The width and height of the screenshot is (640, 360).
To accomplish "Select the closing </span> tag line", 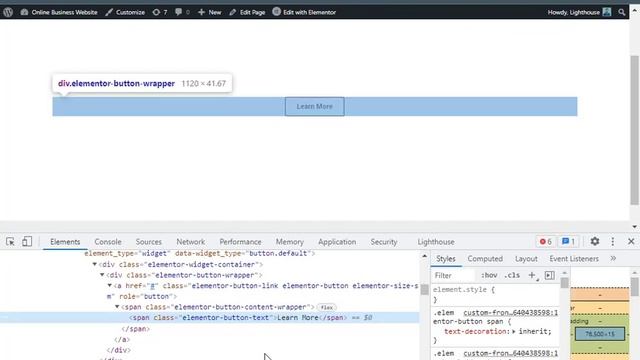I will tap(136, 329).
